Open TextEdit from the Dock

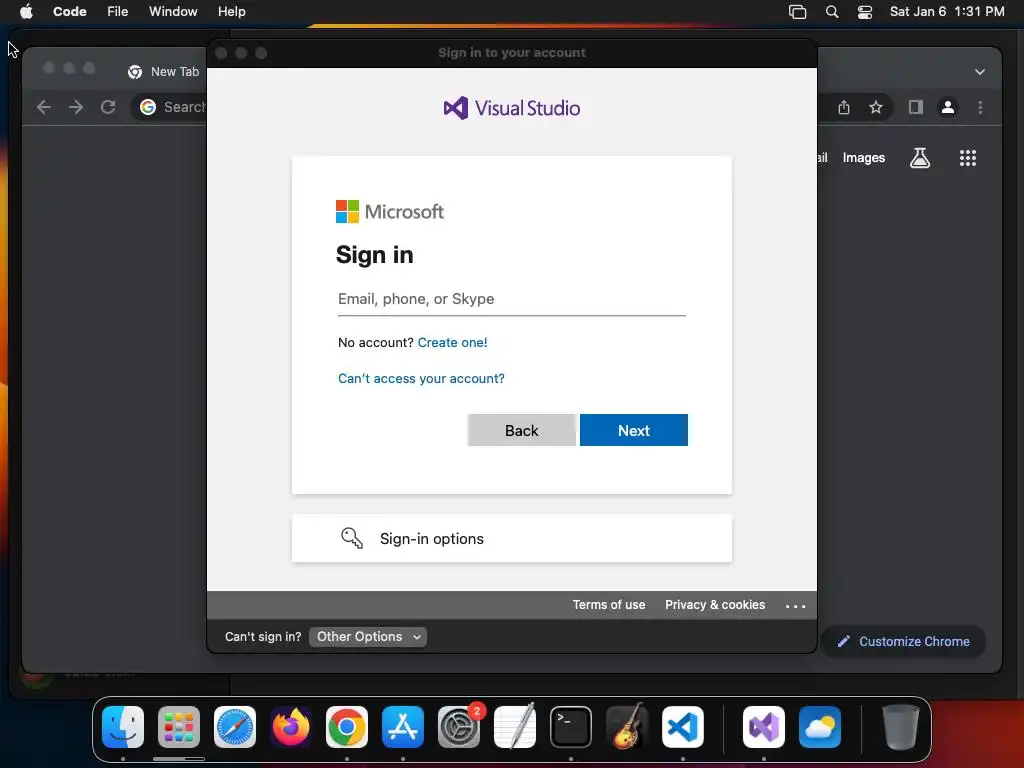coord(515,727)
